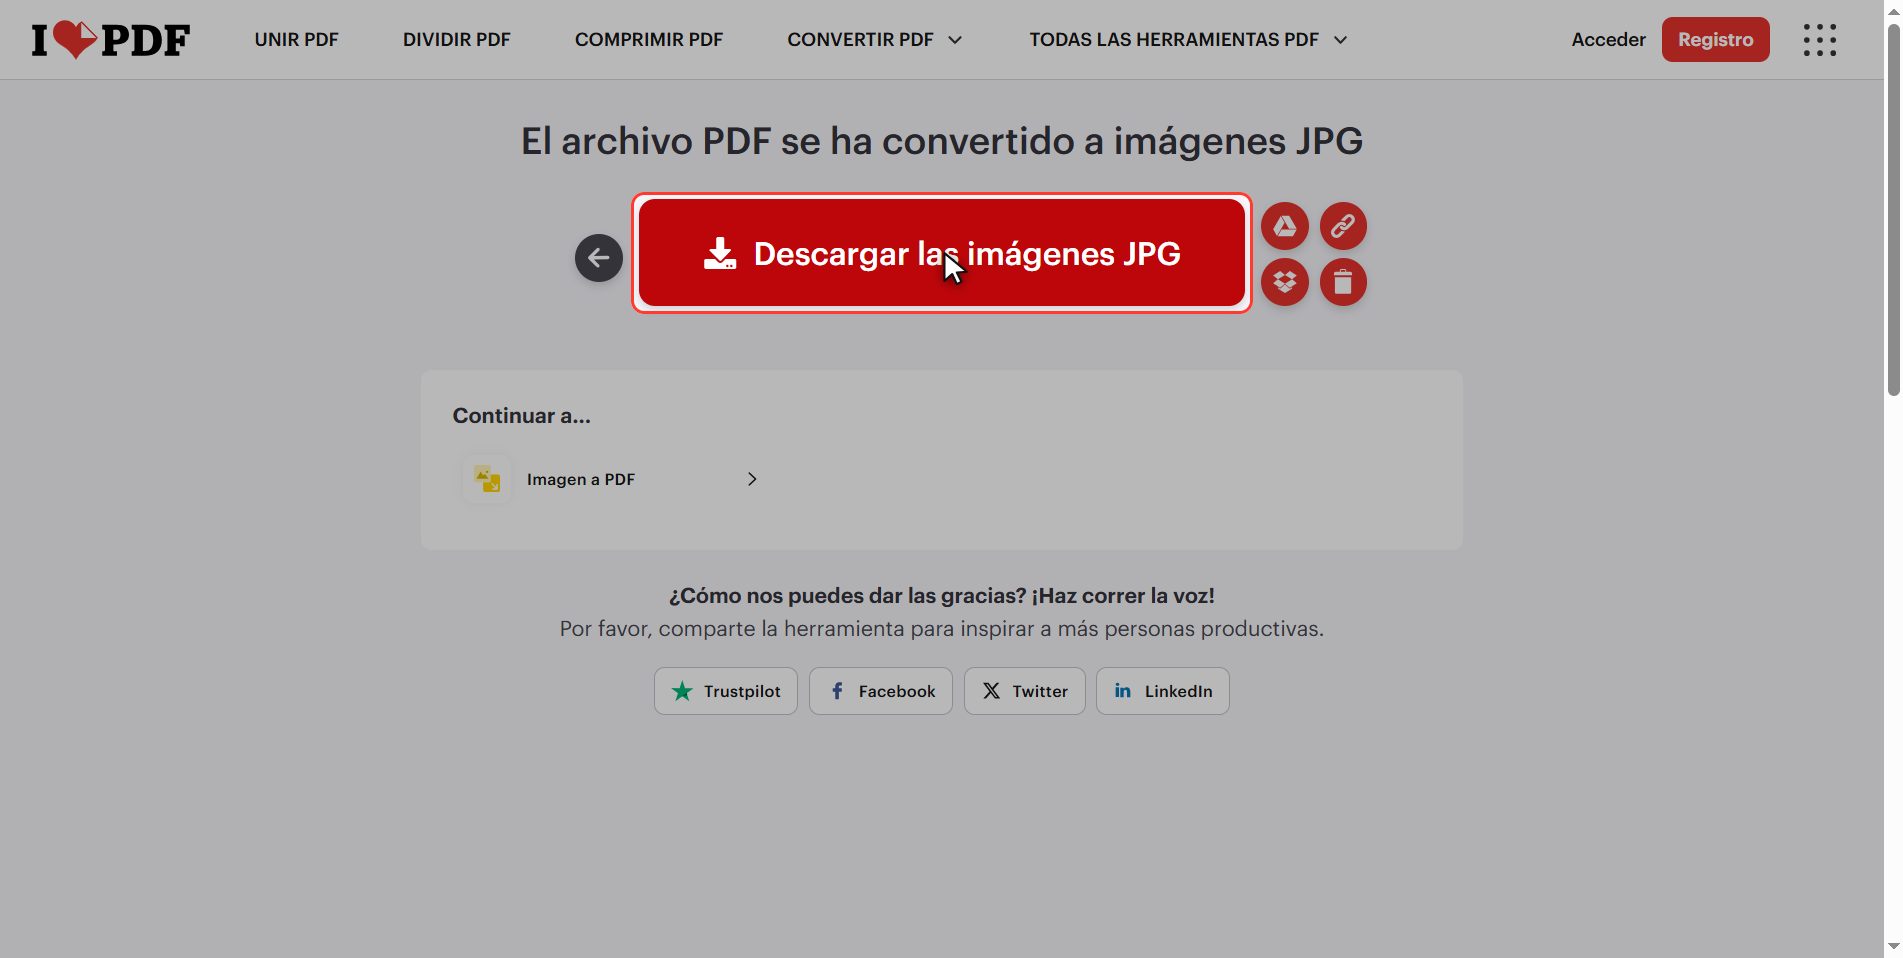The height and width of the screenshot is (958, 1903).
Task: Open UNIR PDF tool
Action: click(296, 40)
